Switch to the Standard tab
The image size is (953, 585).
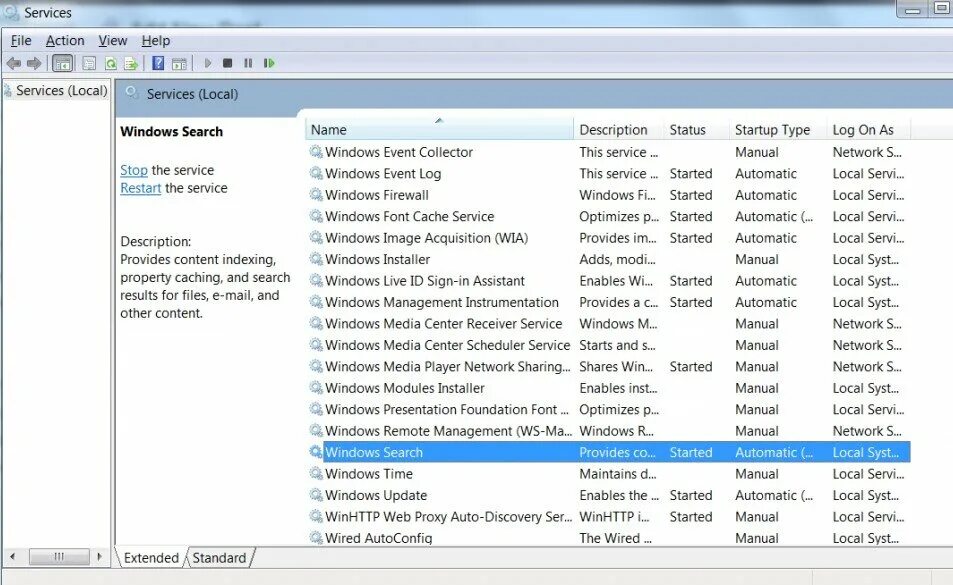219,558
